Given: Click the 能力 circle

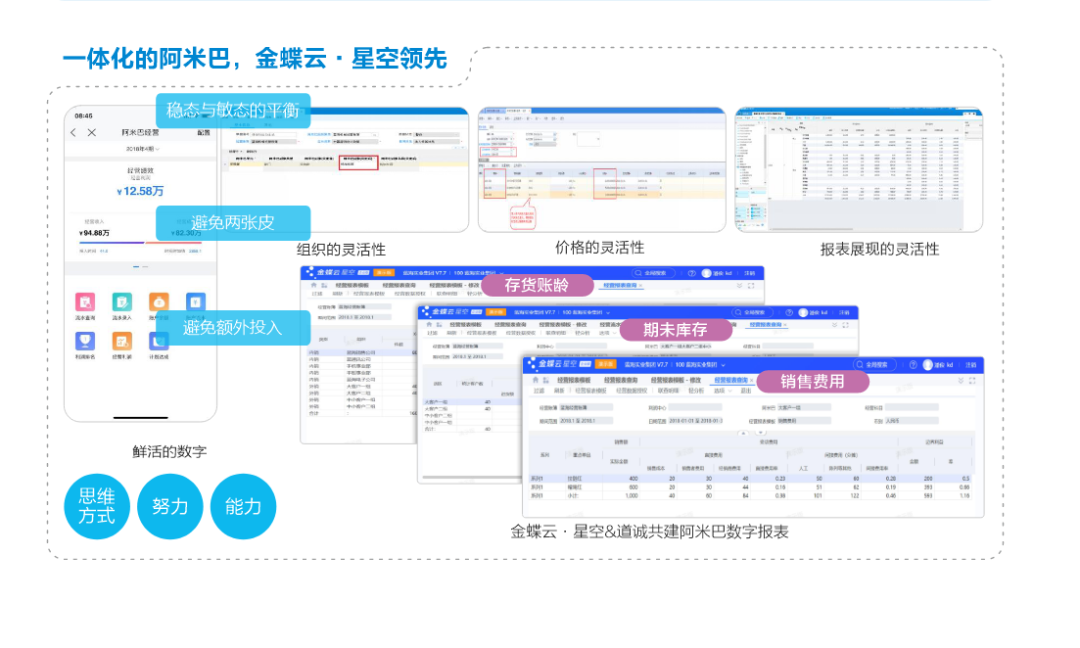Looking at the screenshot, I should [243, 507].
